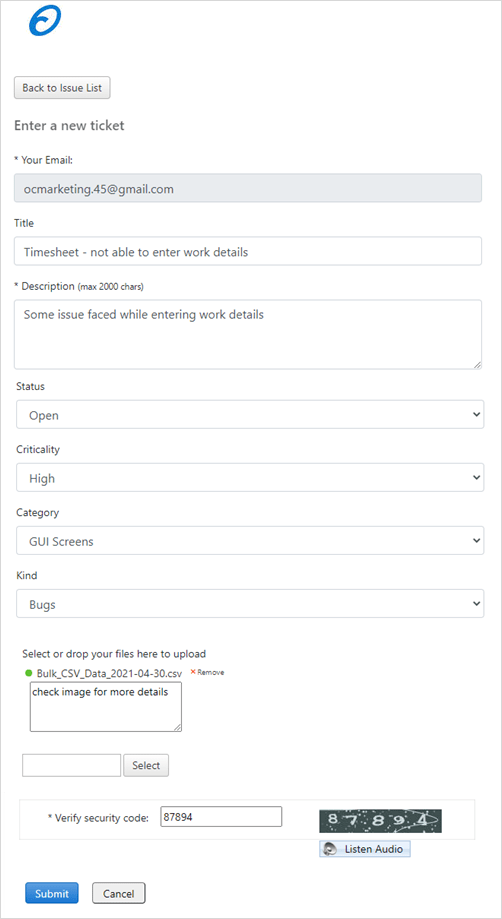Click the blue company logo icon
Screen dimensions: 502x919
point(45,22)
